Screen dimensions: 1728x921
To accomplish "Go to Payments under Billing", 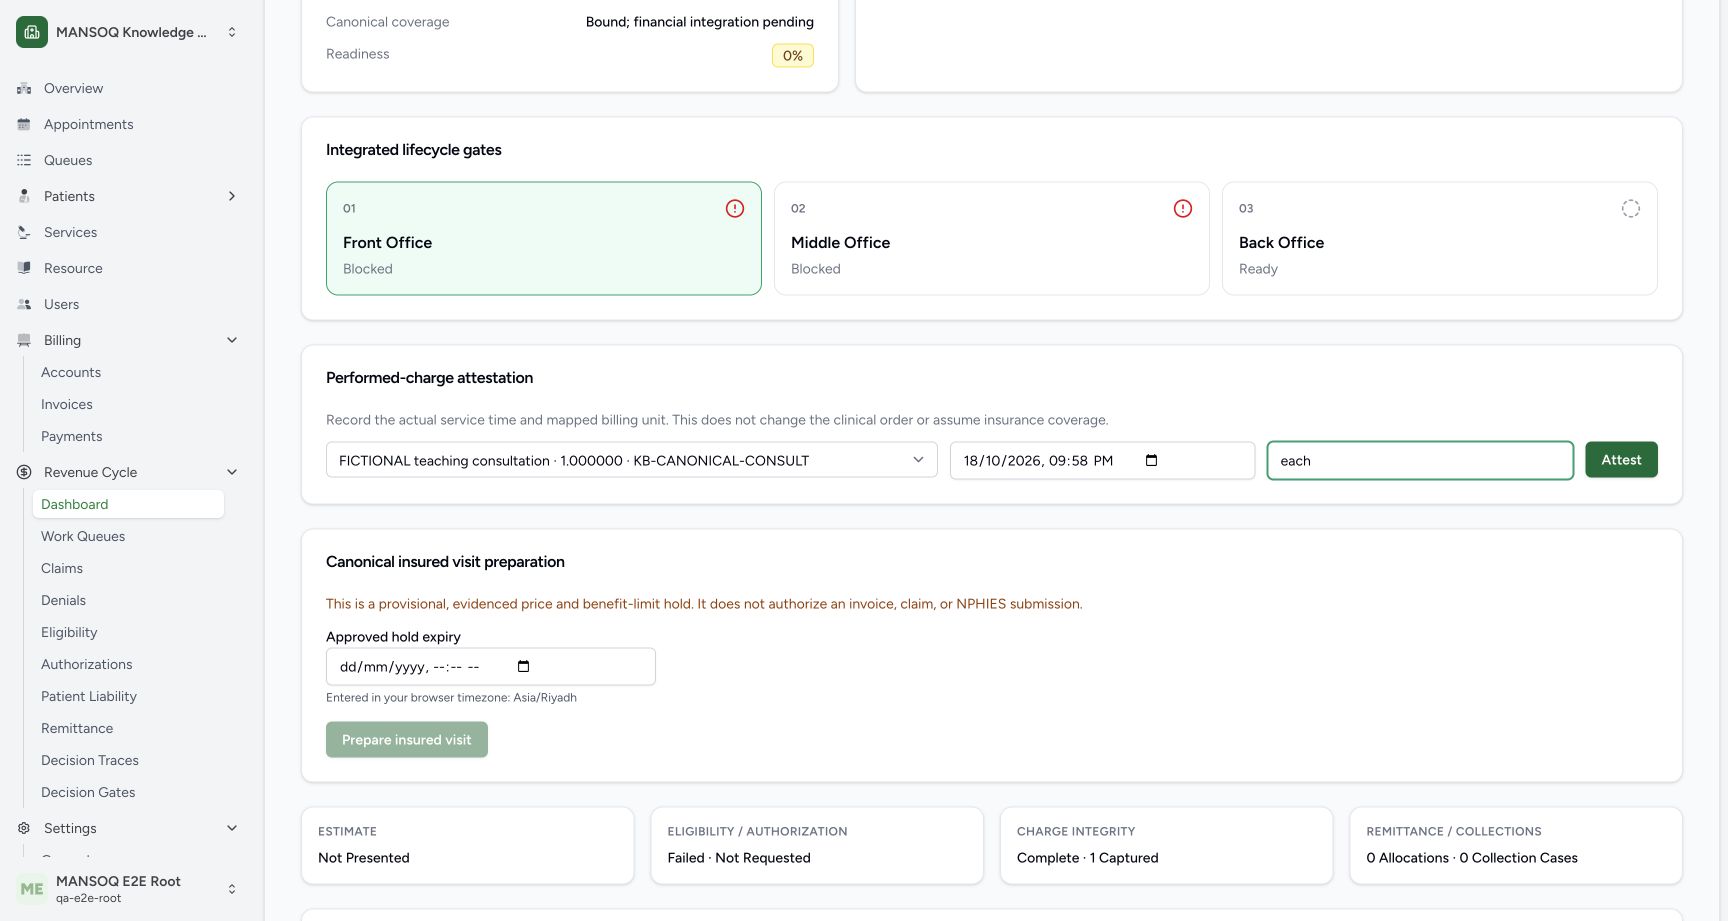I will (72, 436).
